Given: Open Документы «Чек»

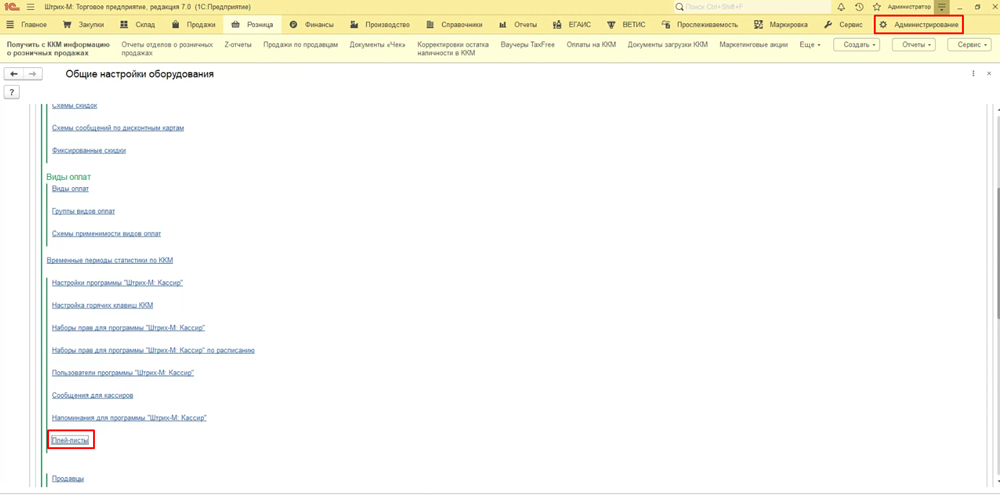Looking at the screenshot, I should 378,45.
